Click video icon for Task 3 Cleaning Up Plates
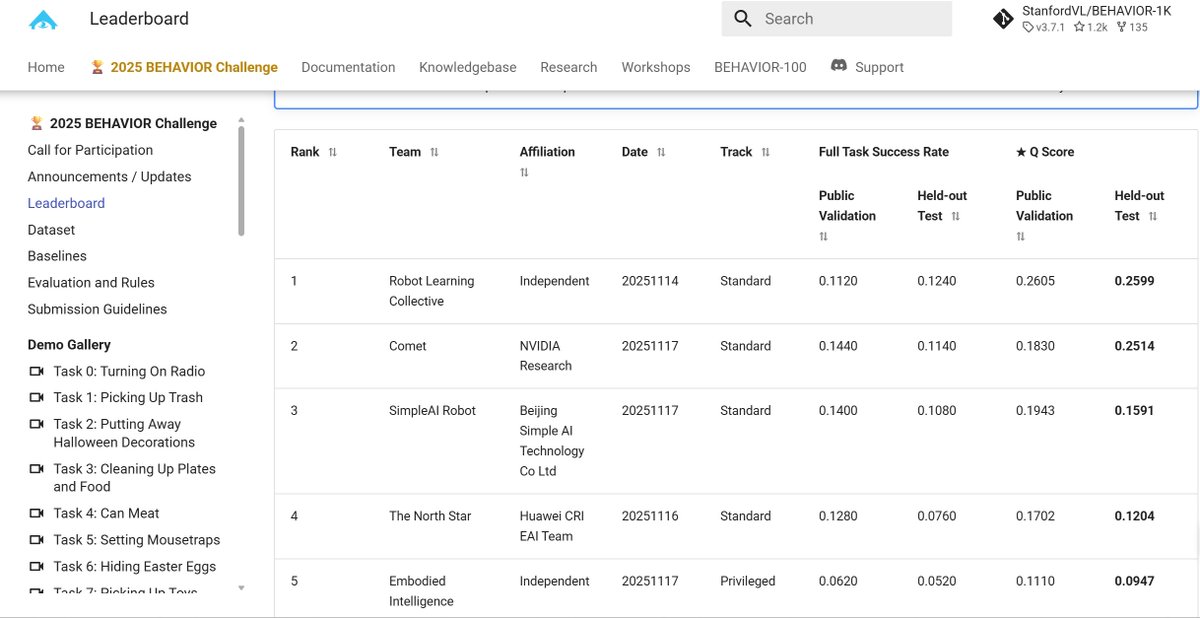The height and width of the screenshot is (618, 1200). (37, 468)
